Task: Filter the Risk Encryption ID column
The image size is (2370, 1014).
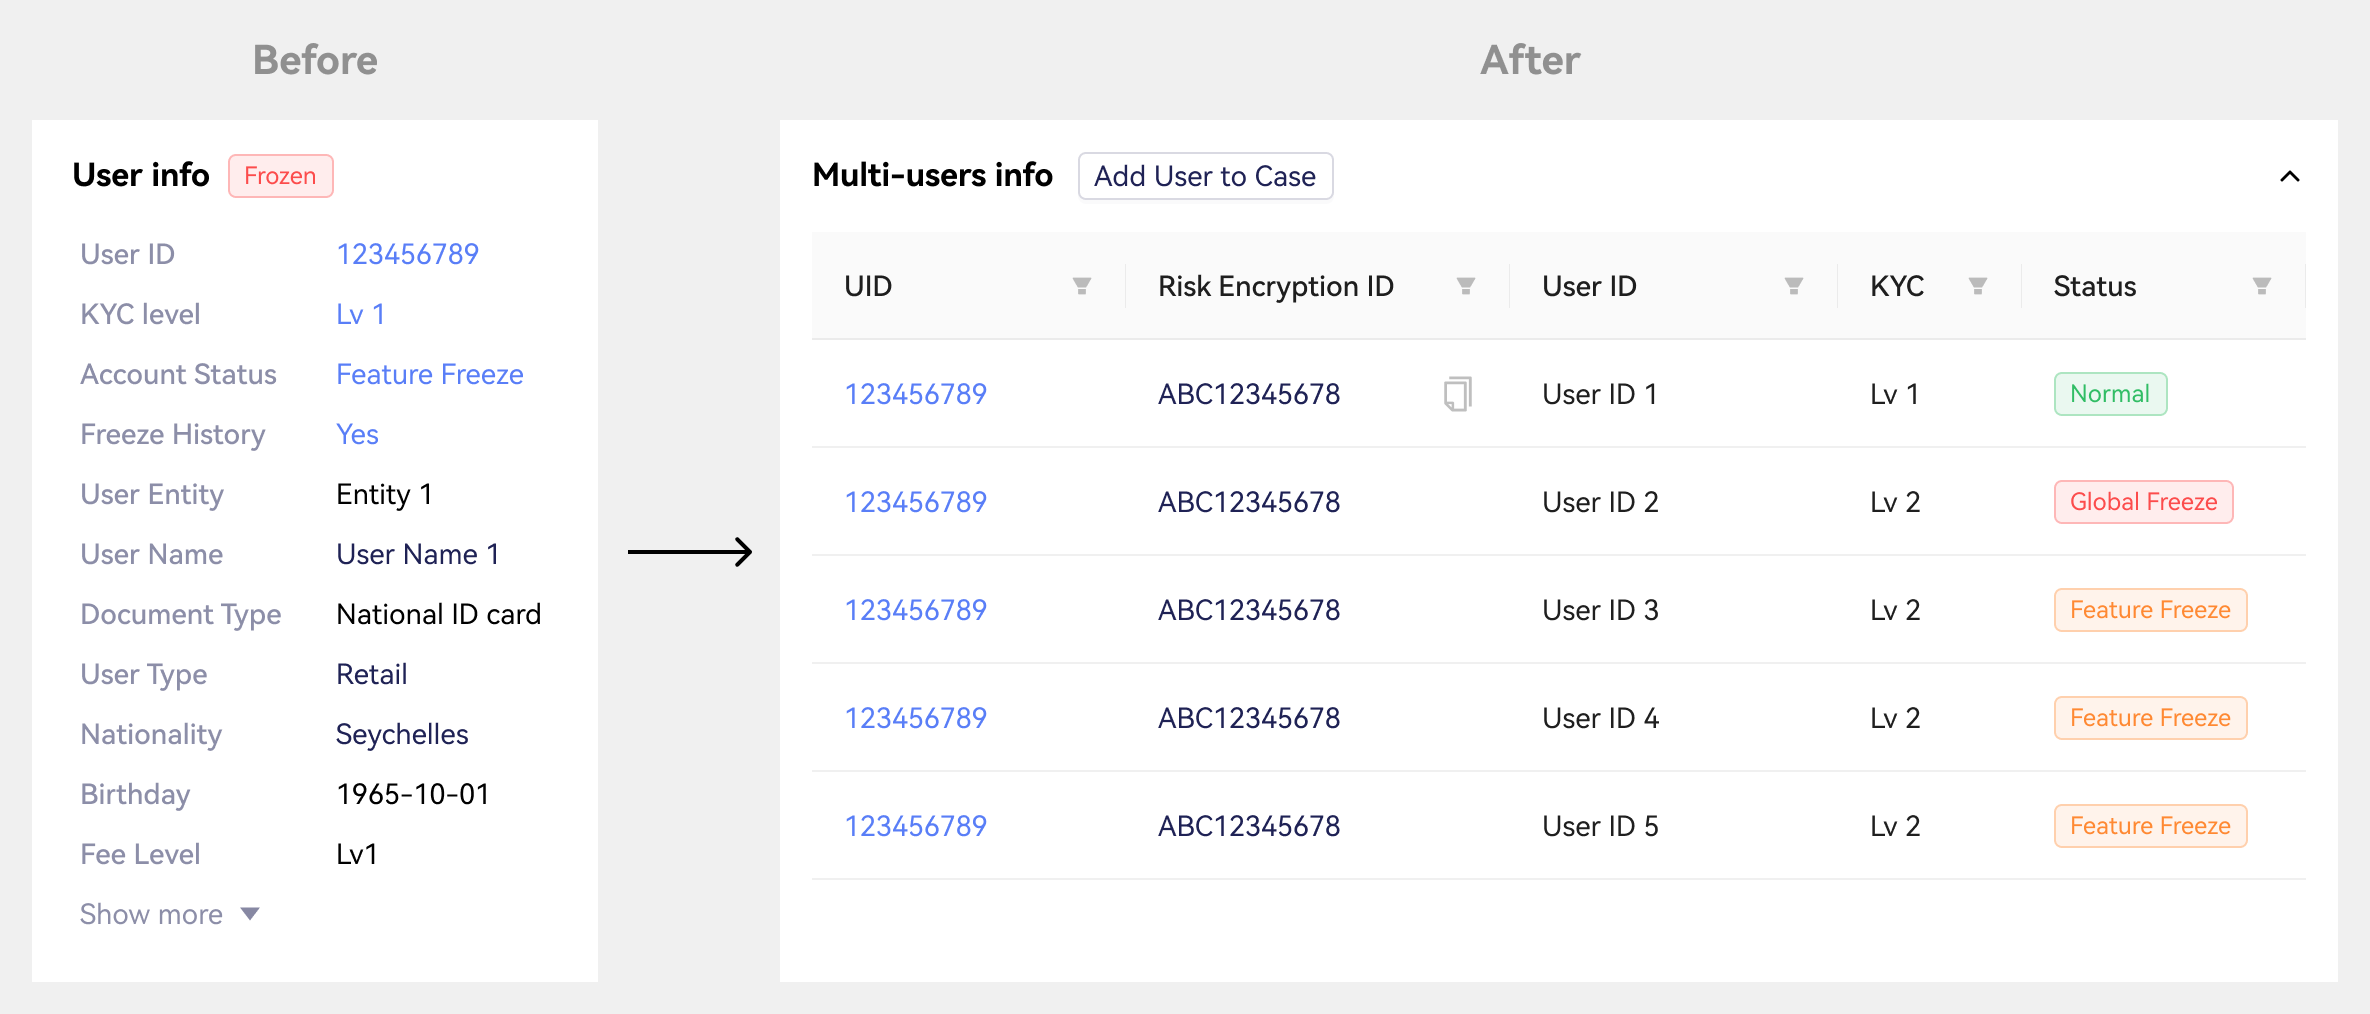Action: click(1465, 286)
